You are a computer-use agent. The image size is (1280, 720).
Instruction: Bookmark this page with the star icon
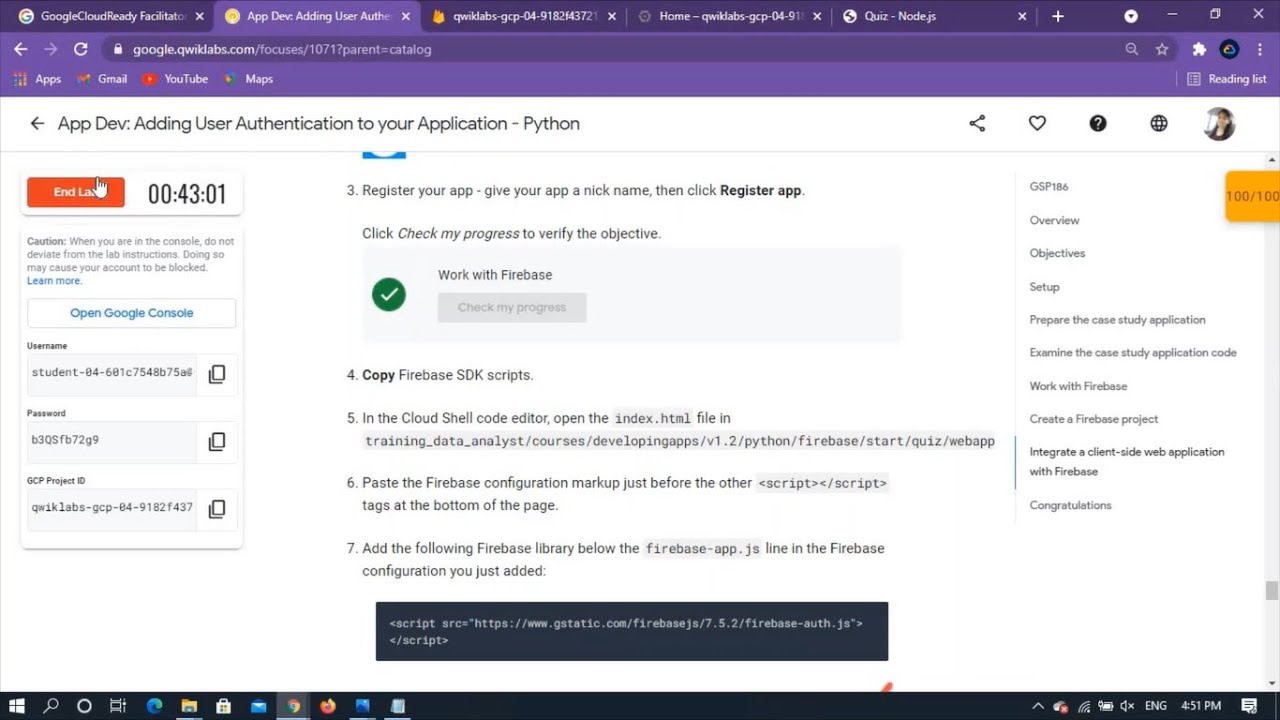[x=1162, y=49]
